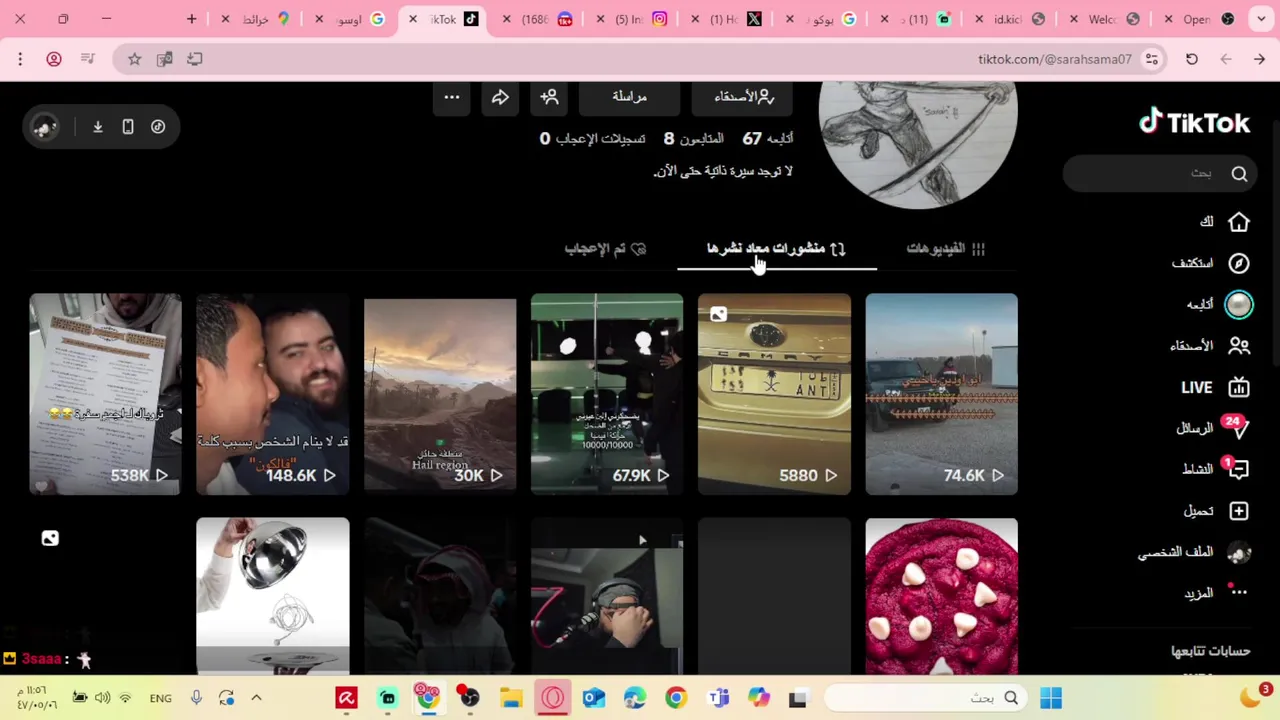The image size is (1280, 720).
Task: Click the phone icon in floating toolbar
Action: (x=128, y=127)
